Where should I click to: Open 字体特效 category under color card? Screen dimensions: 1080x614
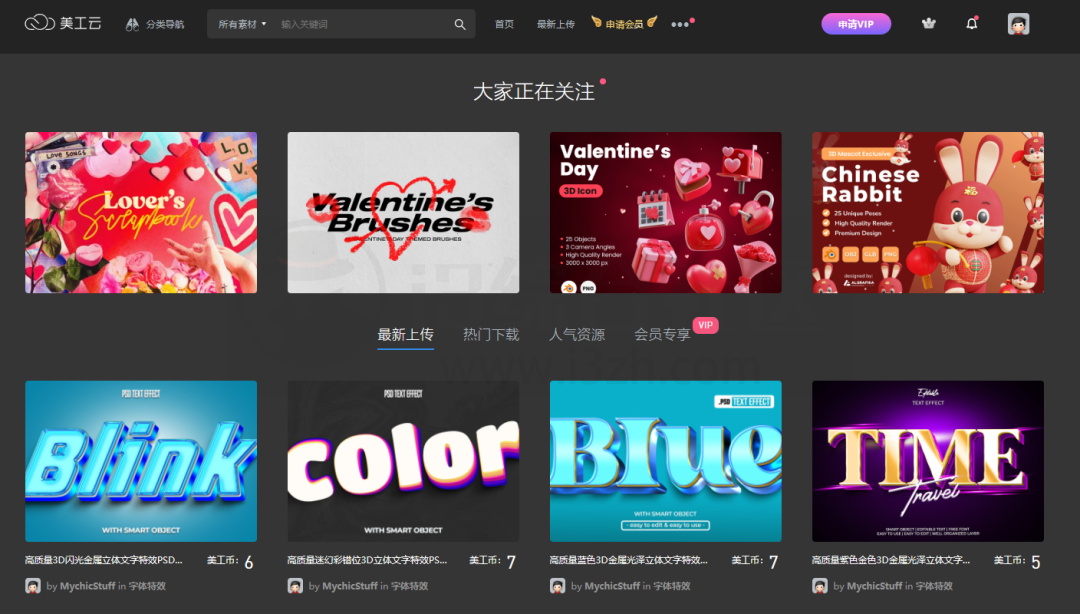[409, 586]
